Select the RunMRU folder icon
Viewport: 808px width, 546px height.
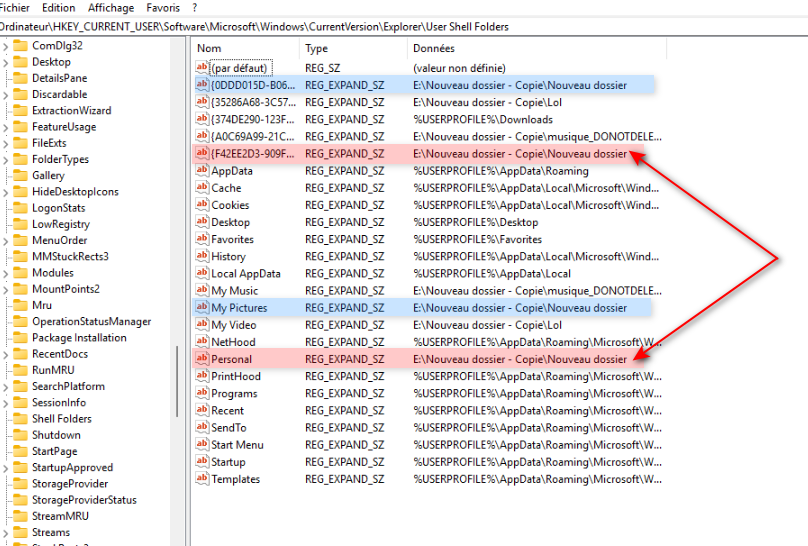tap(20, 370)
